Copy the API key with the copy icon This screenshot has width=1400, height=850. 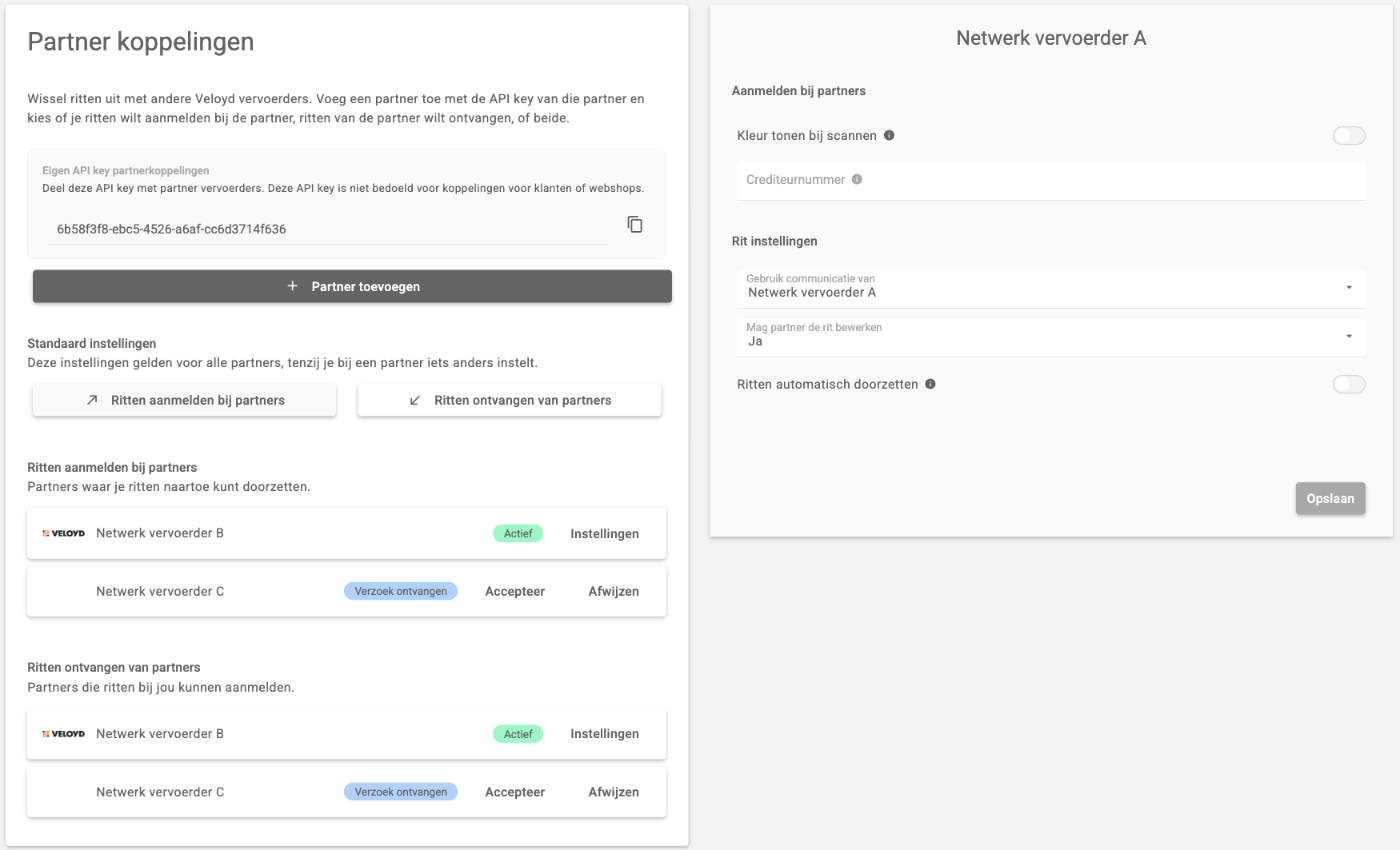pyautogui.click(x=635, y=224)
